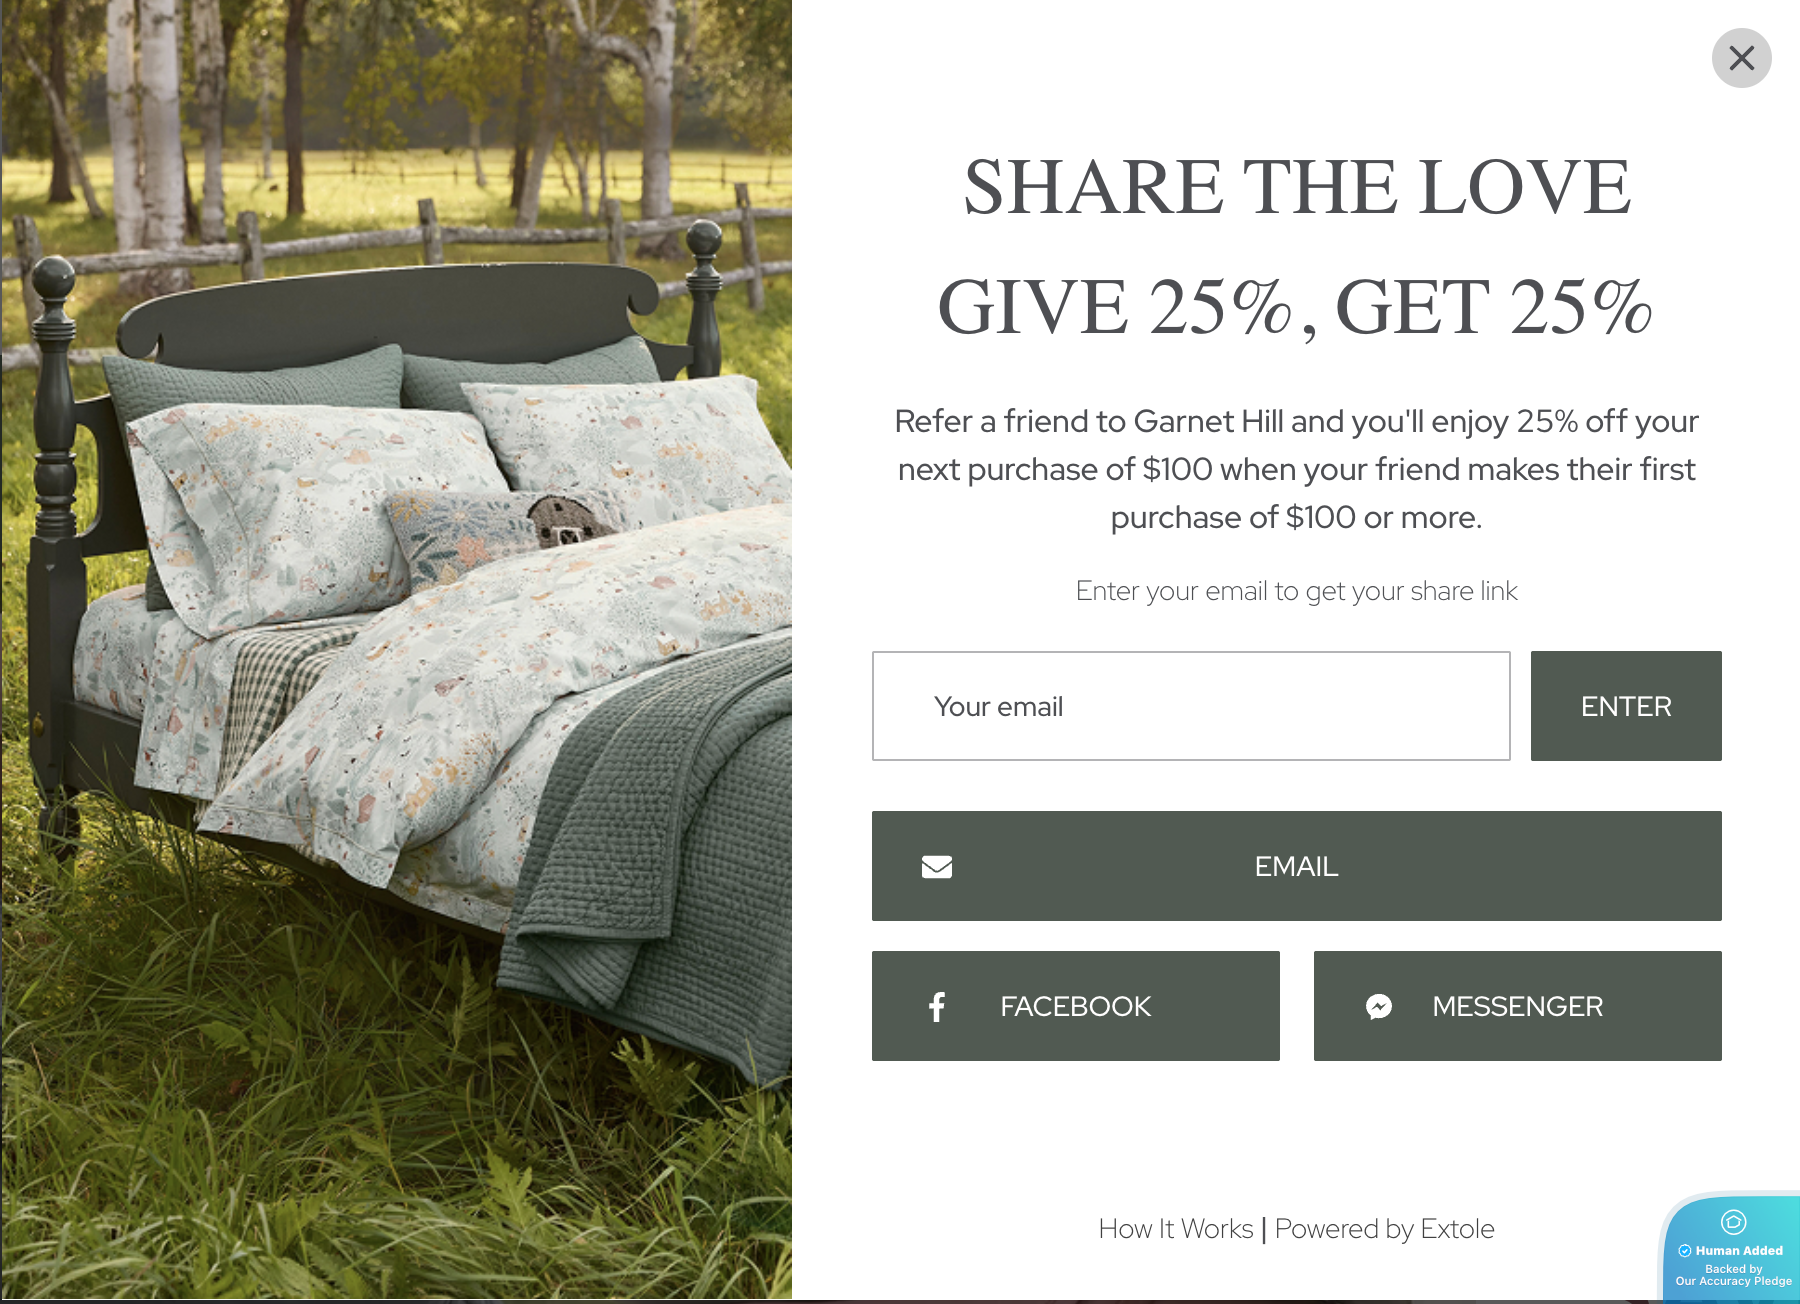Viewport: 1800px width, 1304px height.
Task: Click the Human Added badge hexagon icon
Action: click(x=1733, y=1222)
